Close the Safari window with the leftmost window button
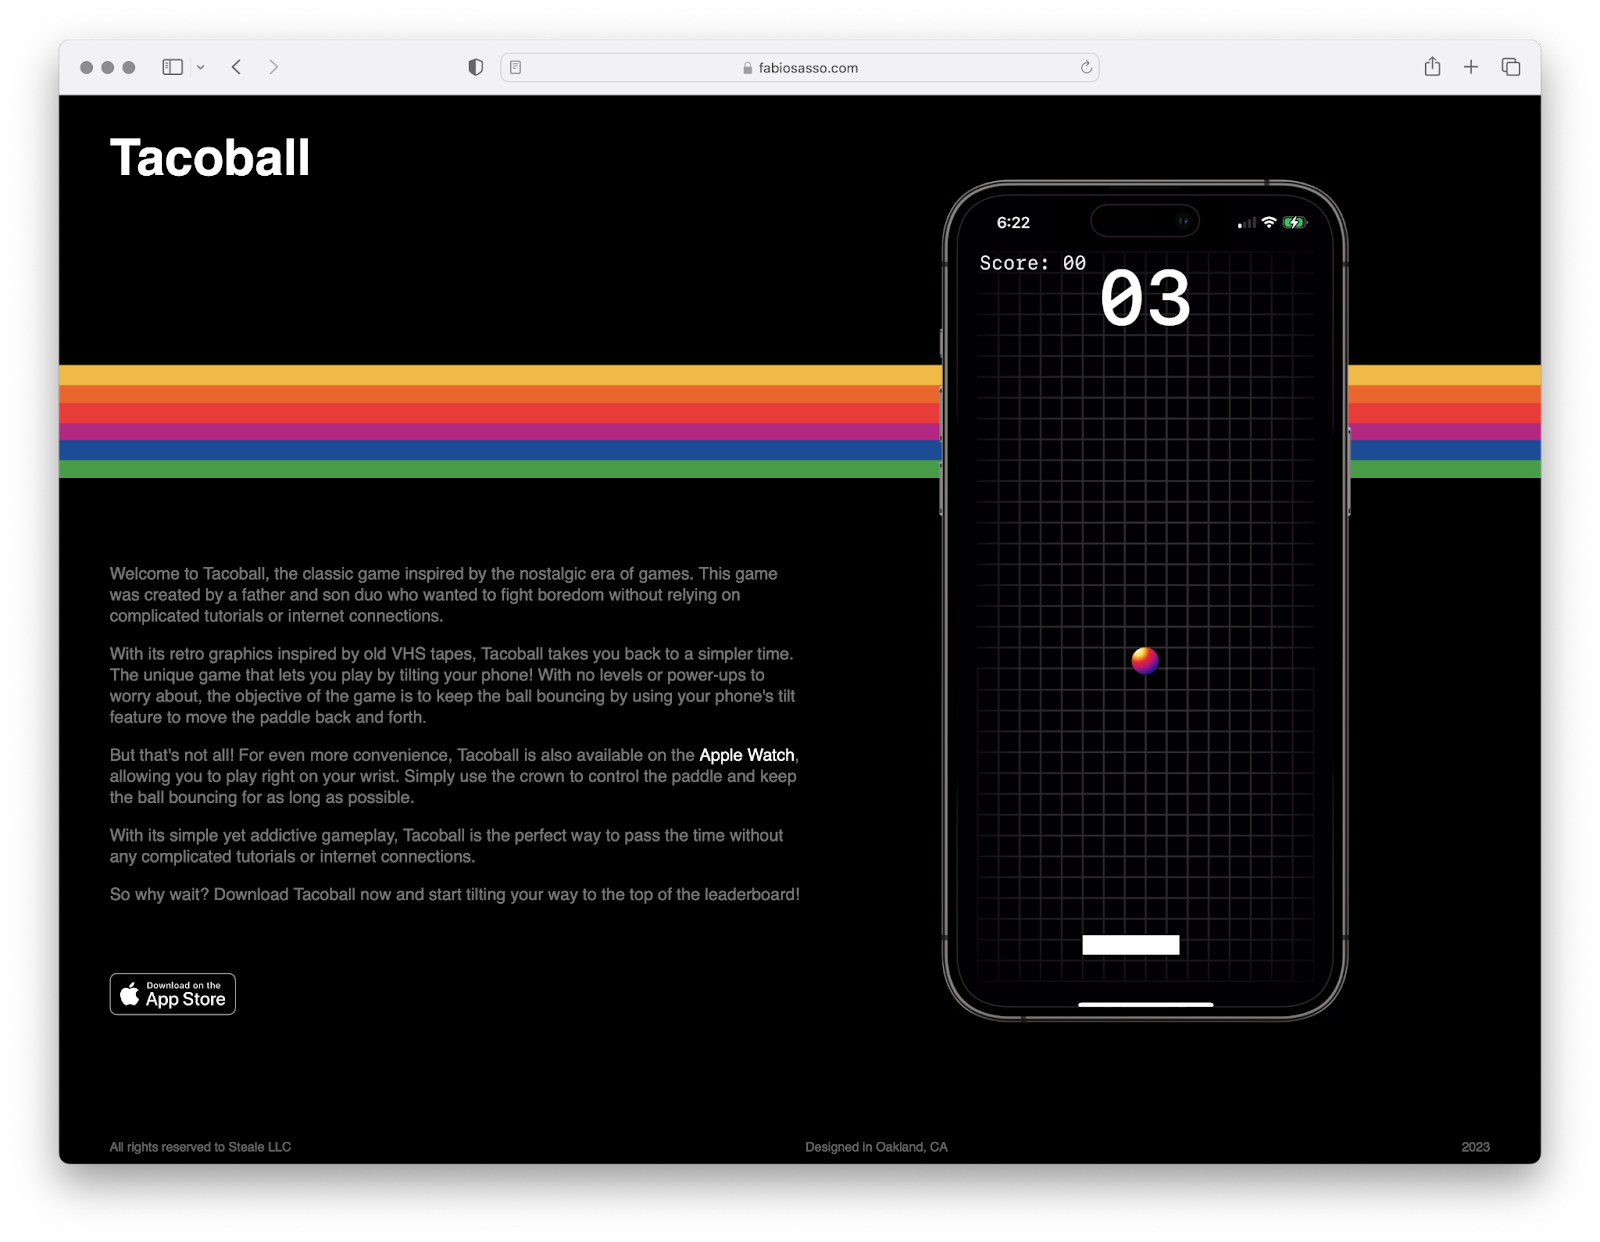The height and width of the screenshot is (1242, 1600). [x=87, y=67]
